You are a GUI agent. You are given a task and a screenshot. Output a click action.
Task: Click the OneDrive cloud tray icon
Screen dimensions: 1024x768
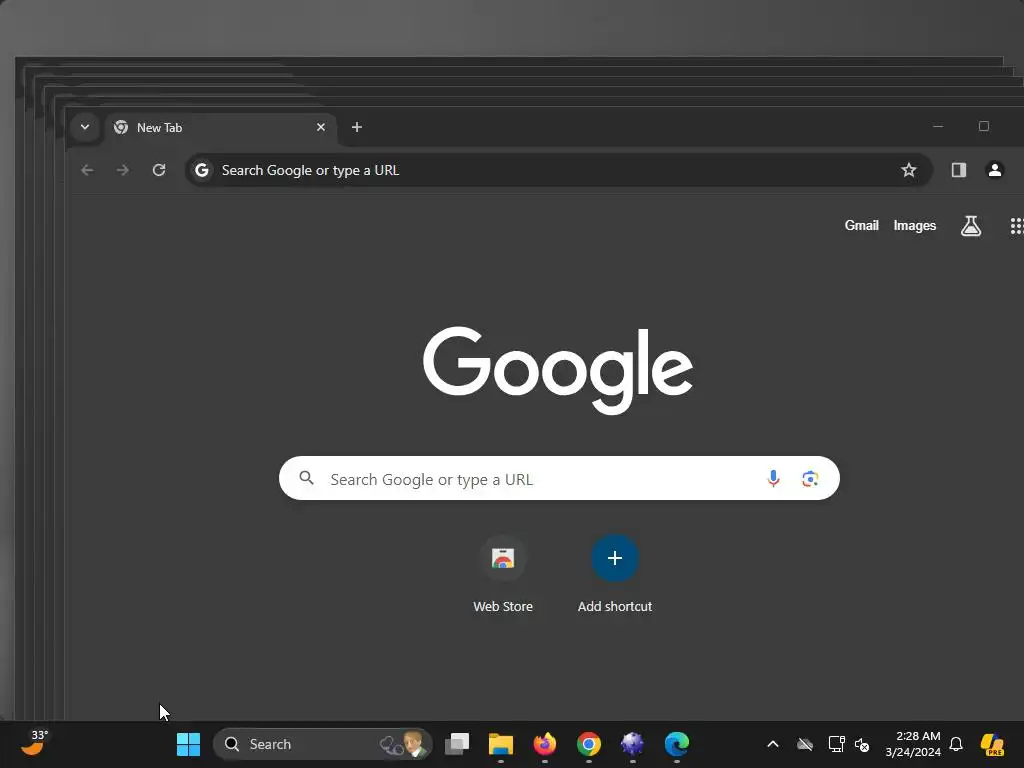pos(805,744)
